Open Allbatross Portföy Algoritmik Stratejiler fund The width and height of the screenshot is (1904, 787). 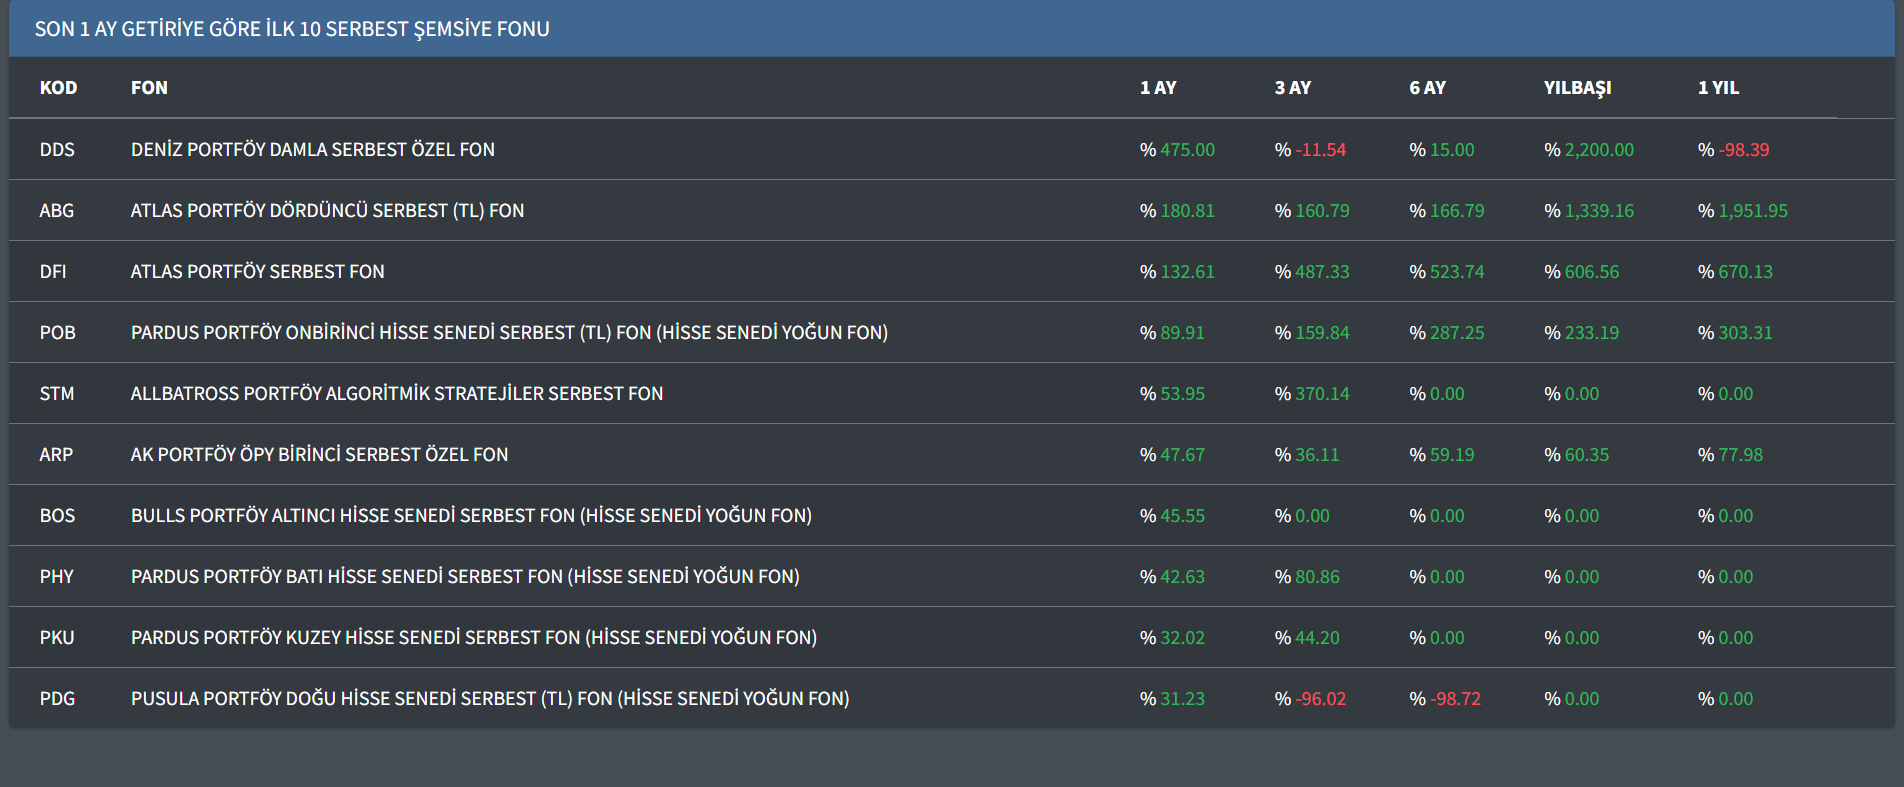pos(396,394)
